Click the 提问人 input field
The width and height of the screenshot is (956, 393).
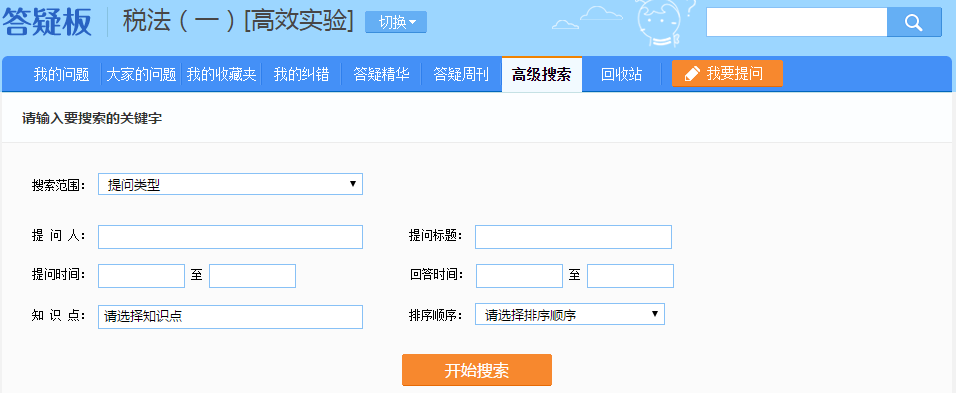coord(230,236)
